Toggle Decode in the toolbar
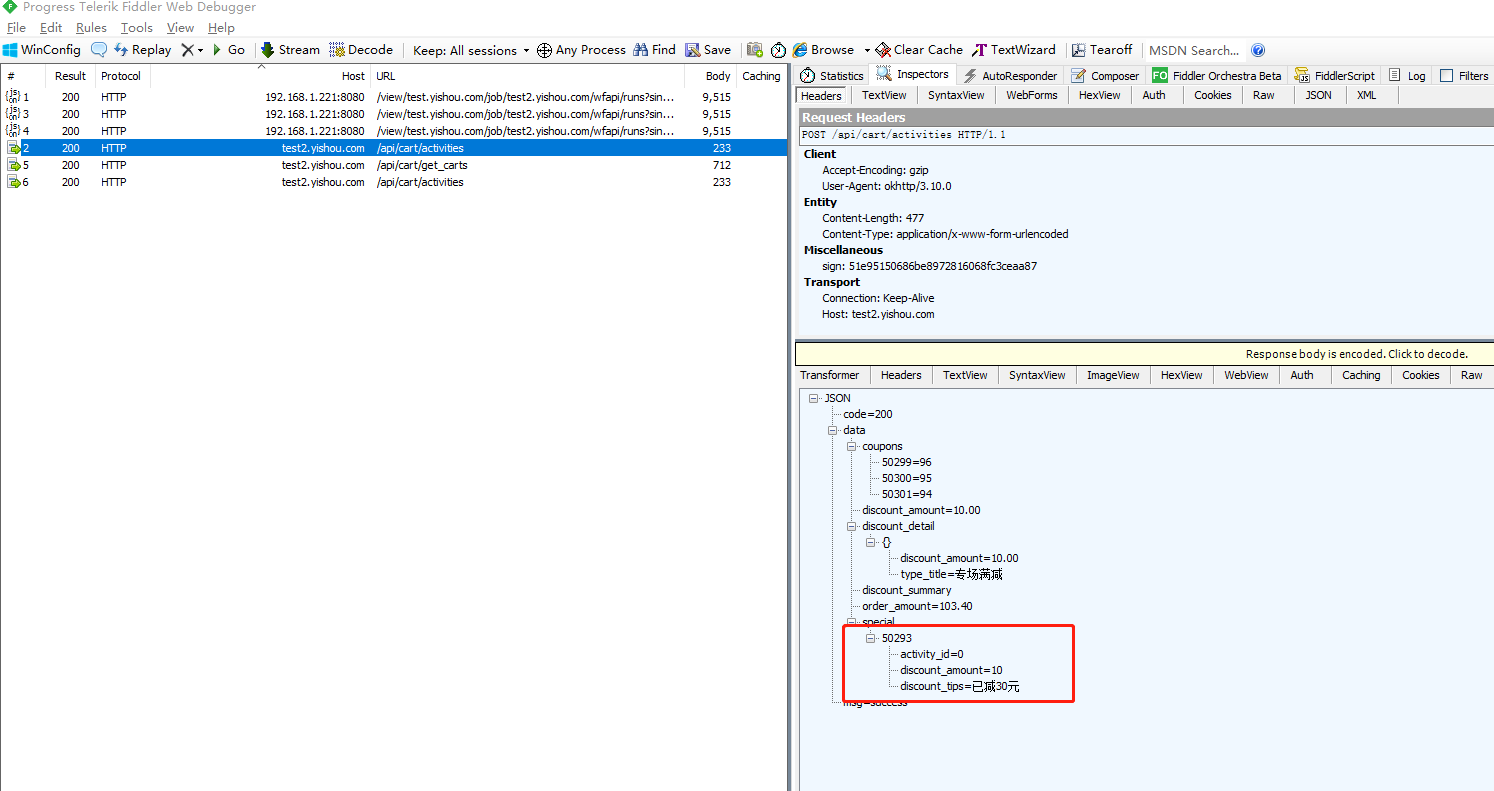Screen dimensions: 1494x791 point(362,50)
